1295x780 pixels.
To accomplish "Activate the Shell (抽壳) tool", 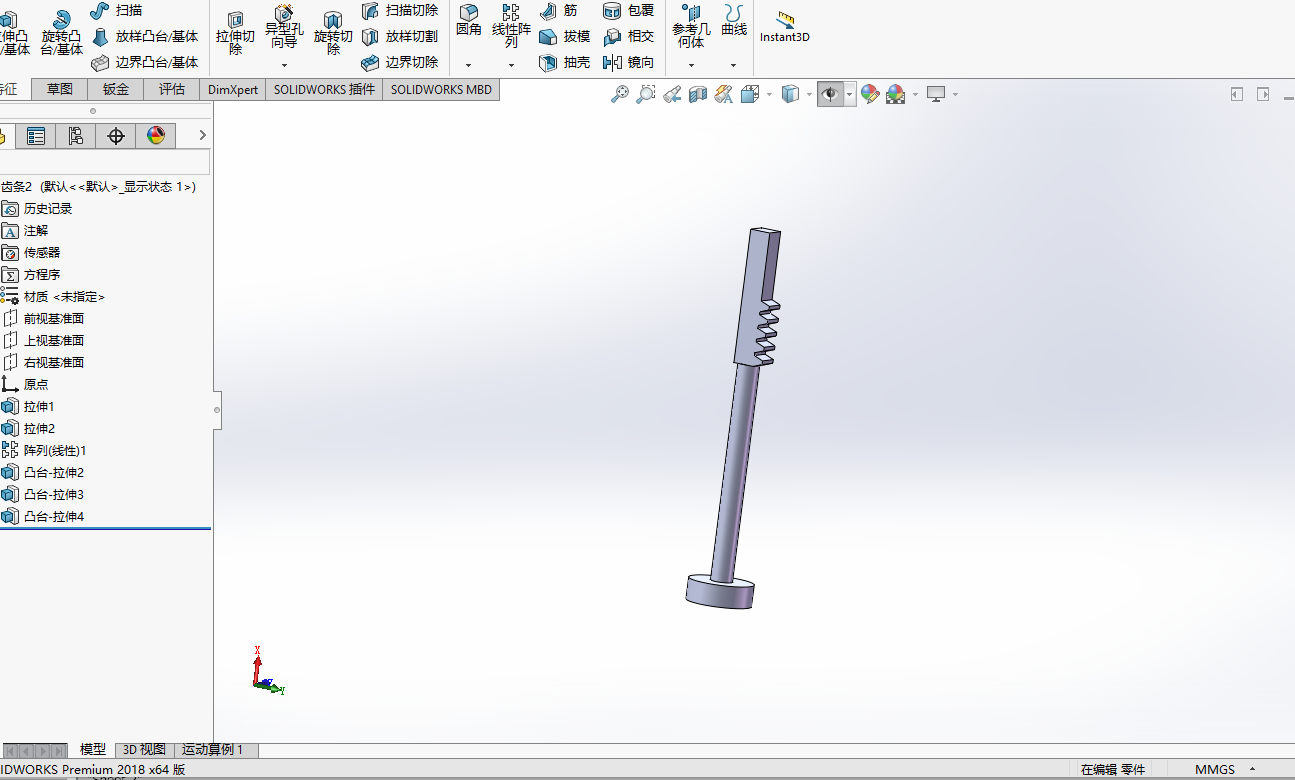I will tap(565, 62).
